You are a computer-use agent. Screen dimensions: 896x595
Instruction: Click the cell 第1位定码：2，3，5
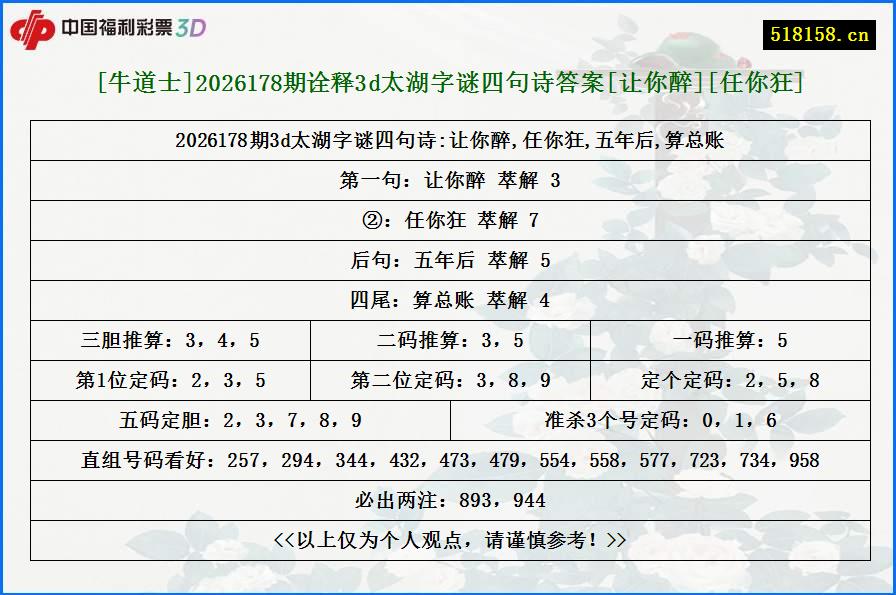point(170,381)
